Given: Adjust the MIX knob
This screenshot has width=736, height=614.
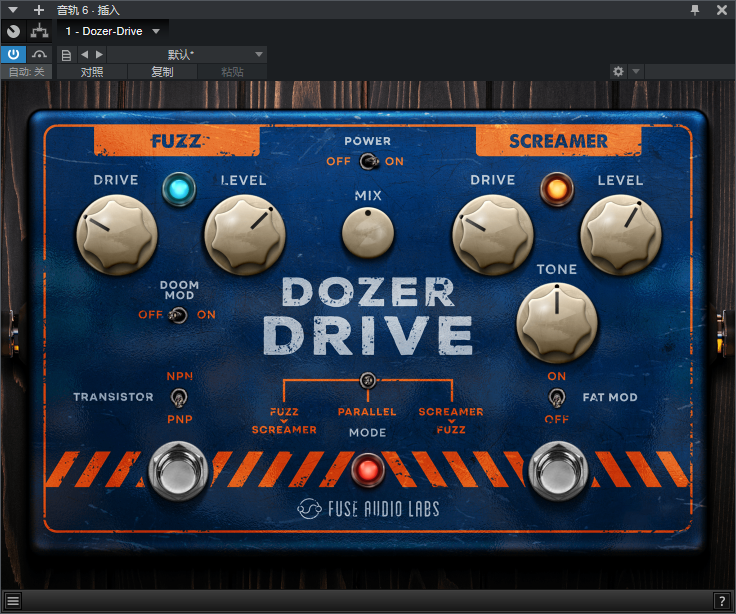Looking at the screenshot, I should pyautogui.click(x=368, y=232).
